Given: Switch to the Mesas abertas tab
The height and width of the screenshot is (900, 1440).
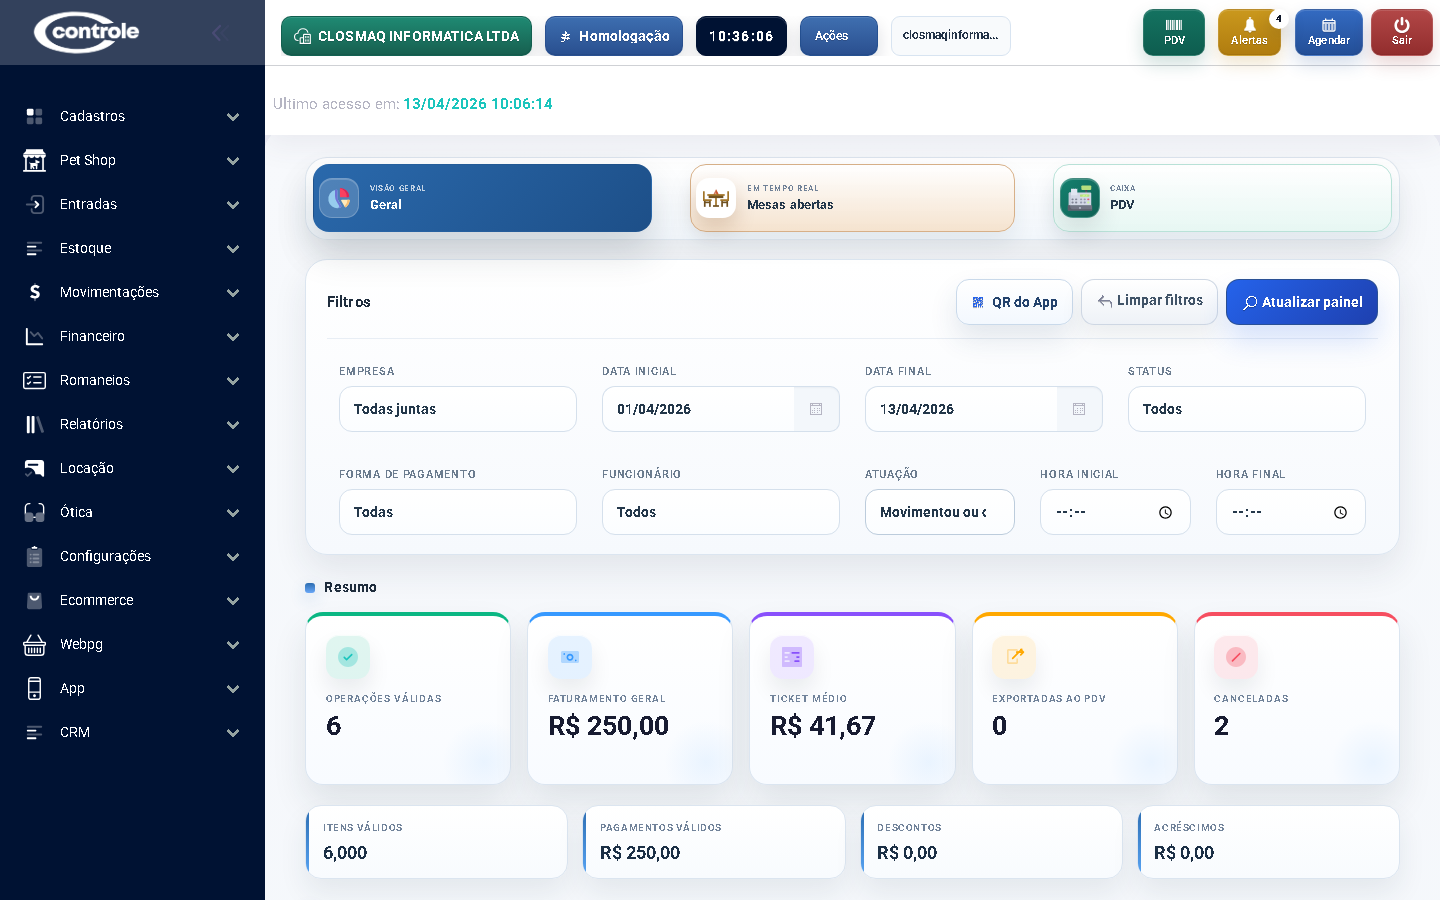Looking at the screenshot, I should [852, 197].
